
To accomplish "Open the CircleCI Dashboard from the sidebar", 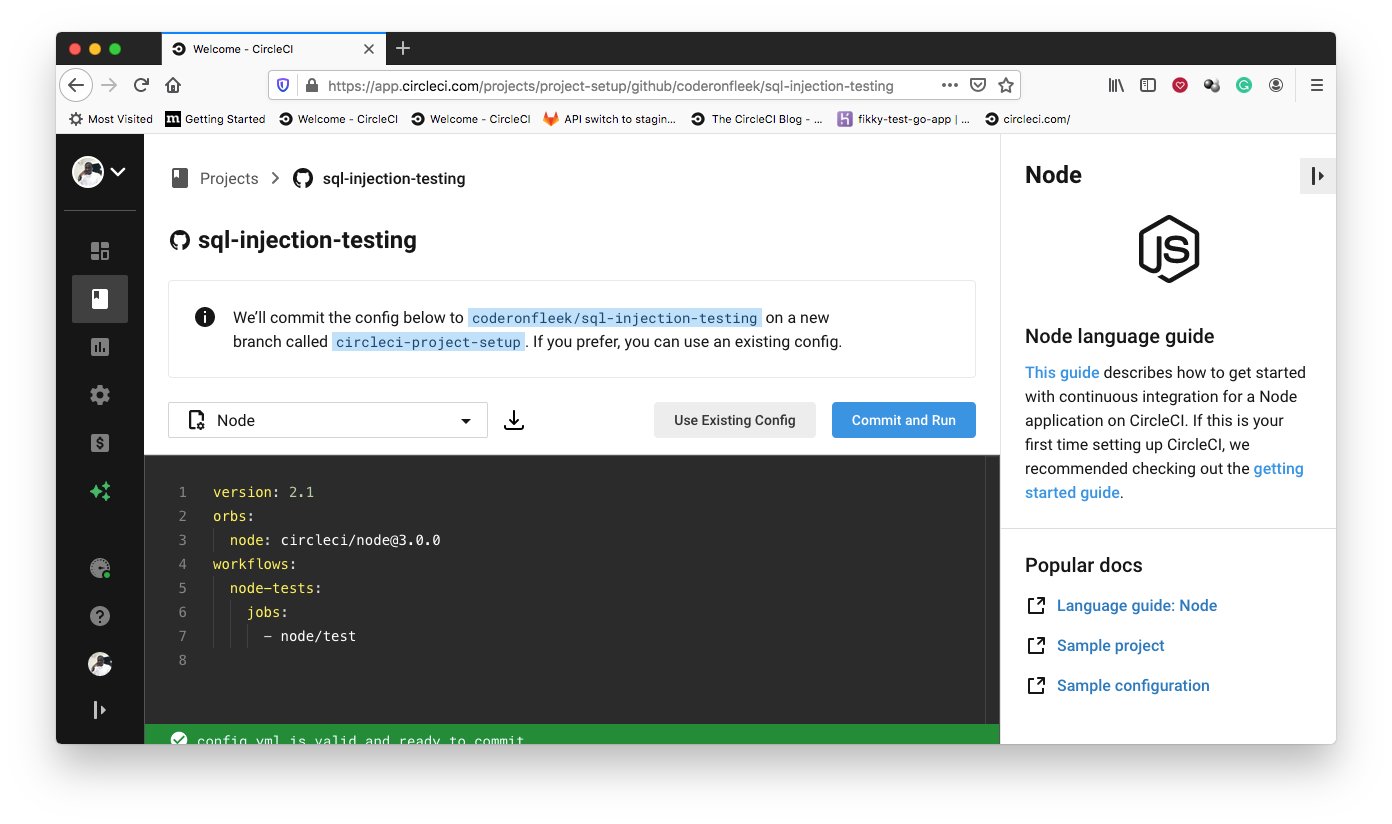I will point(100,250).
